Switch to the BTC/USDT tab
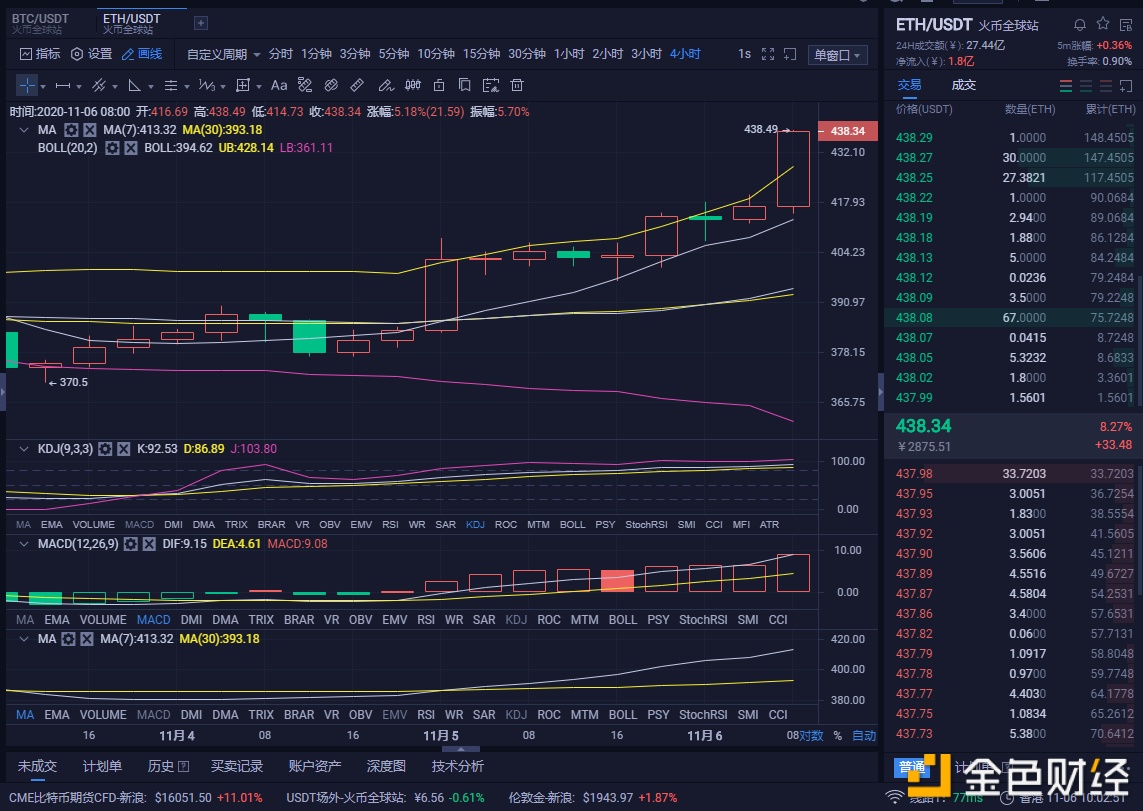This screenshot has height=811, width=1143. coord(41,23)
